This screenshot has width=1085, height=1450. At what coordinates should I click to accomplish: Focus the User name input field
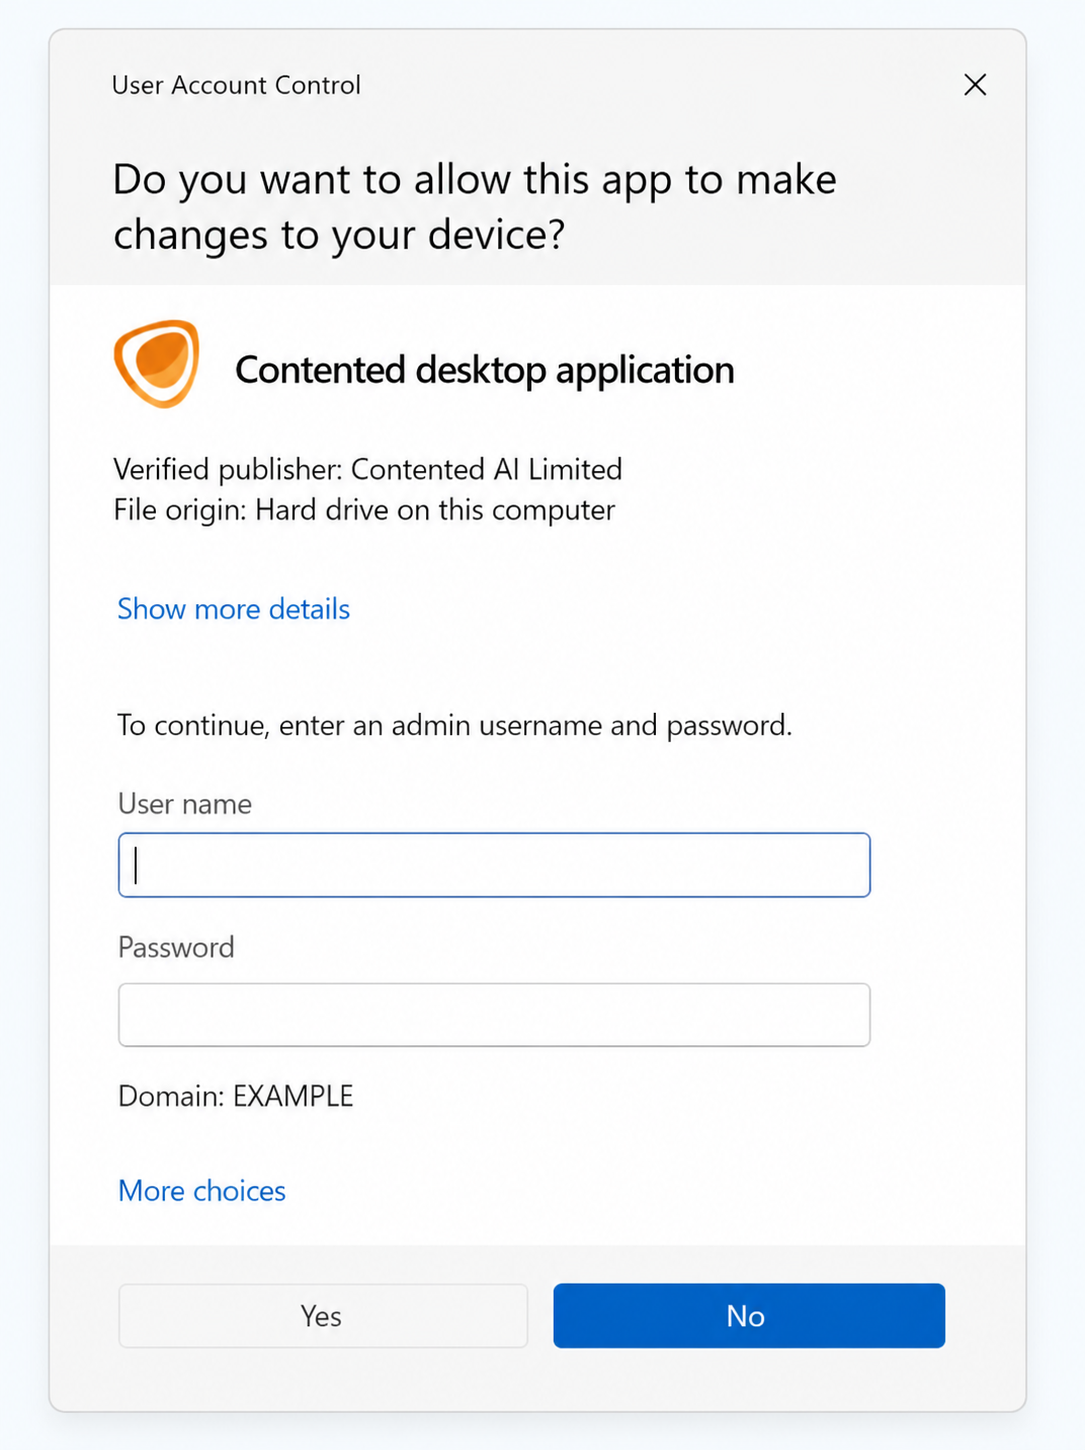point(494,865)
